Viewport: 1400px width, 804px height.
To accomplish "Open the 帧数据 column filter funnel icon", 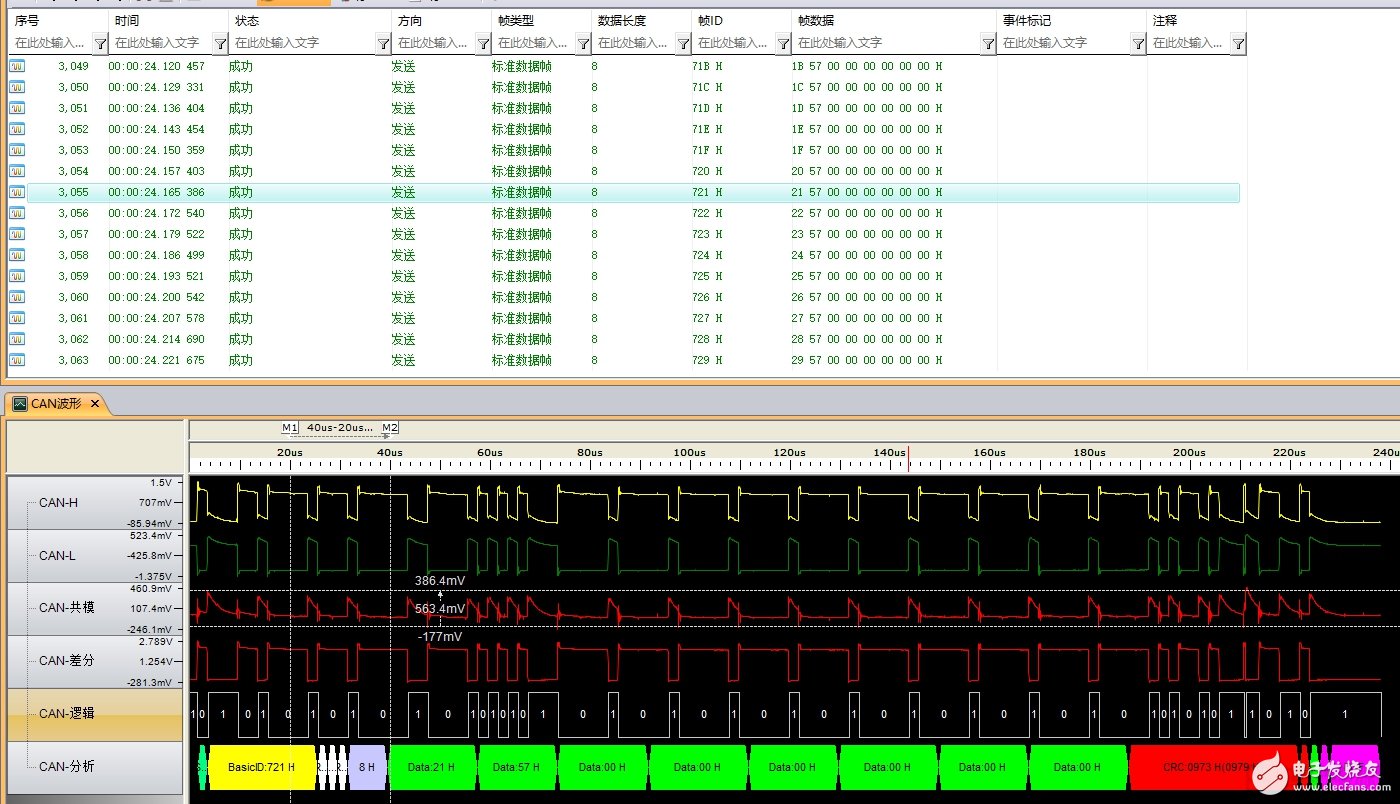I will coord(988,43).
